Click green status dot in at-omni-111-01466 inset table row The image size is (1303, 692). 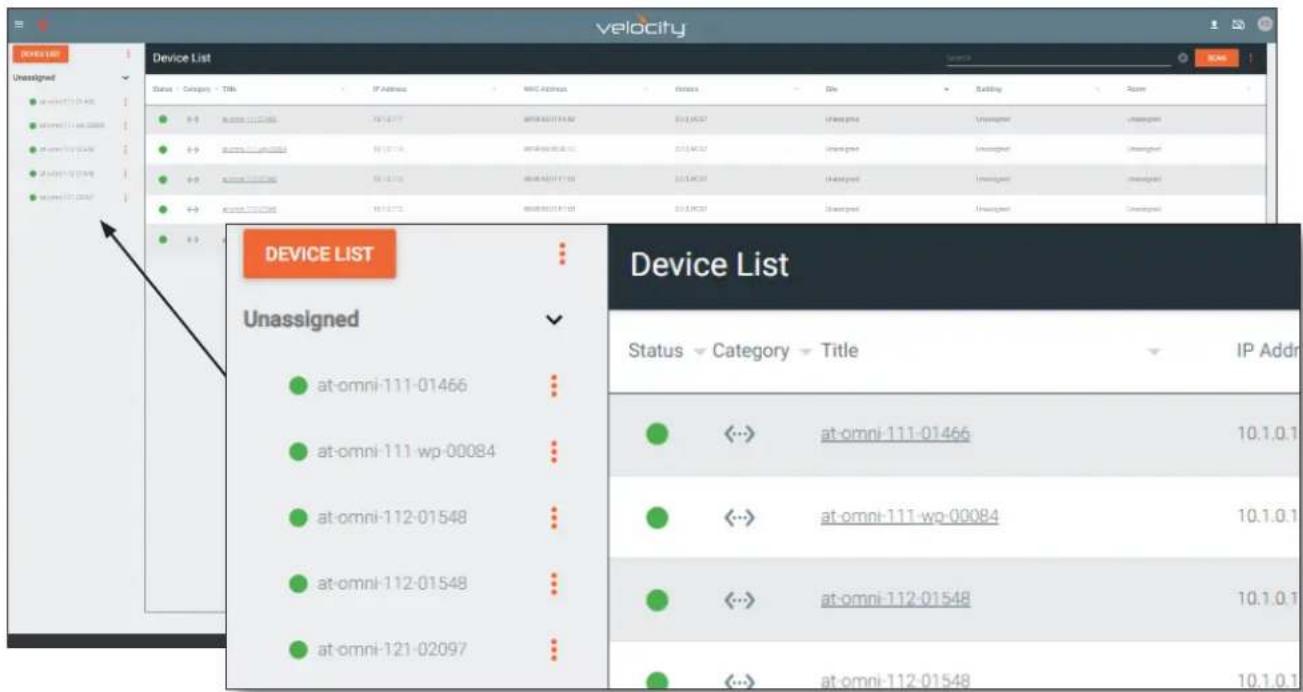click(657, 434)
